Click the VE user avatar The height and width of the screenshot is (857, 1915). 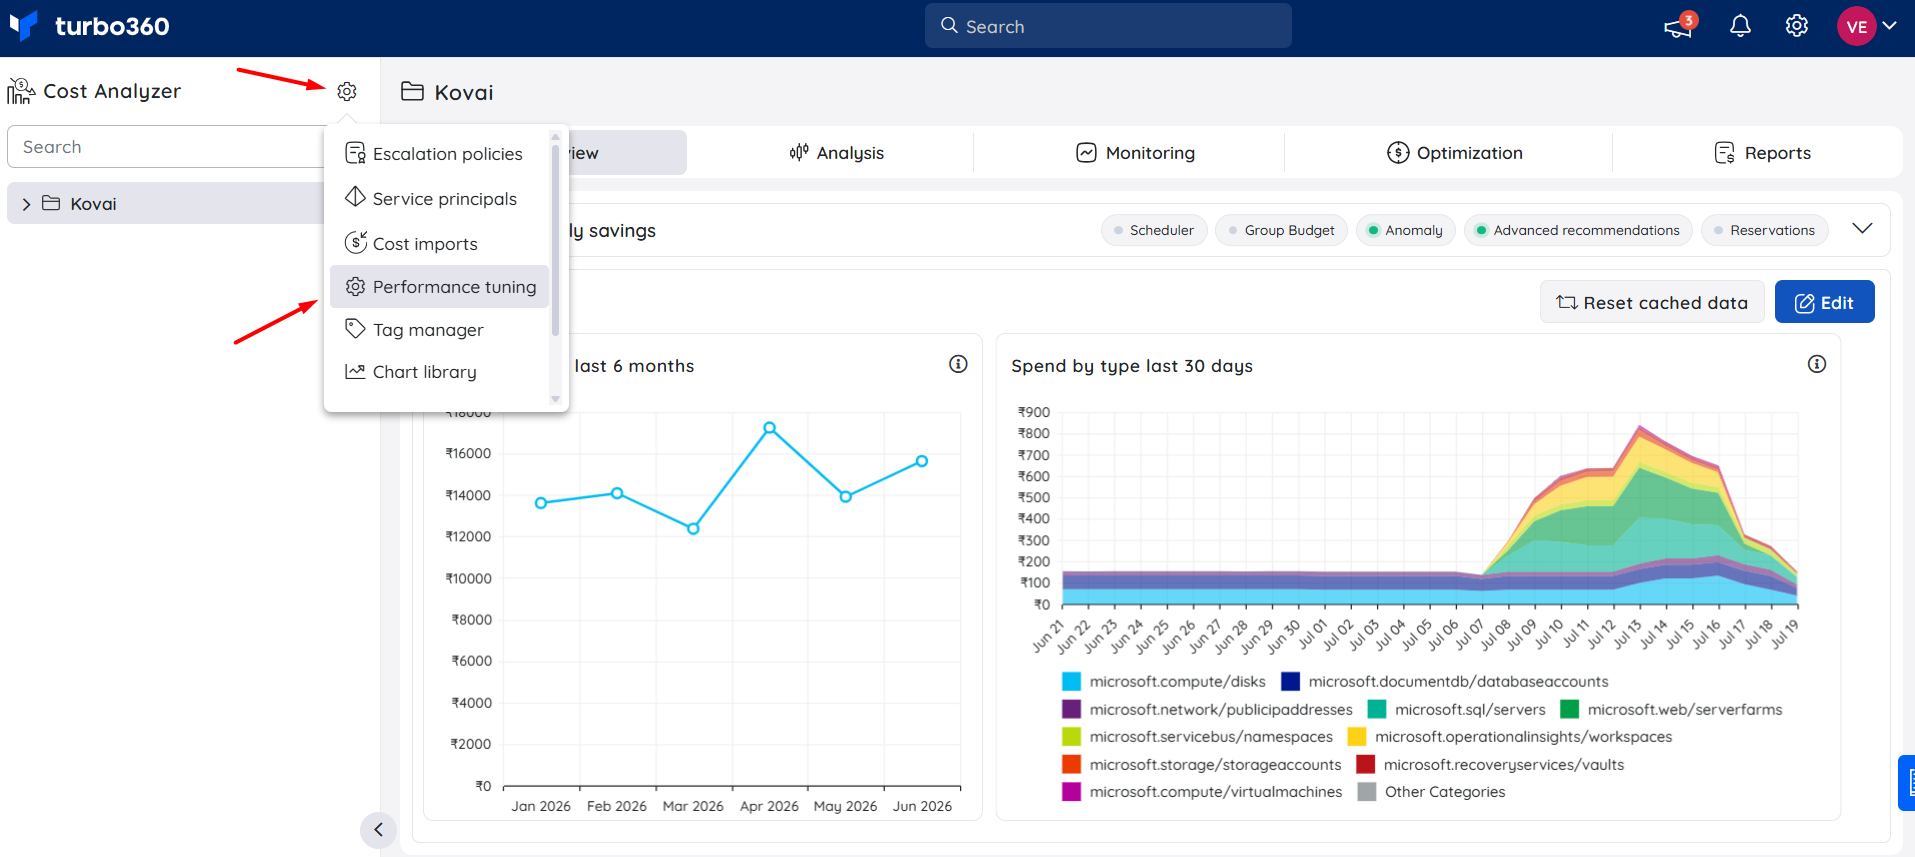[1856, 26]
